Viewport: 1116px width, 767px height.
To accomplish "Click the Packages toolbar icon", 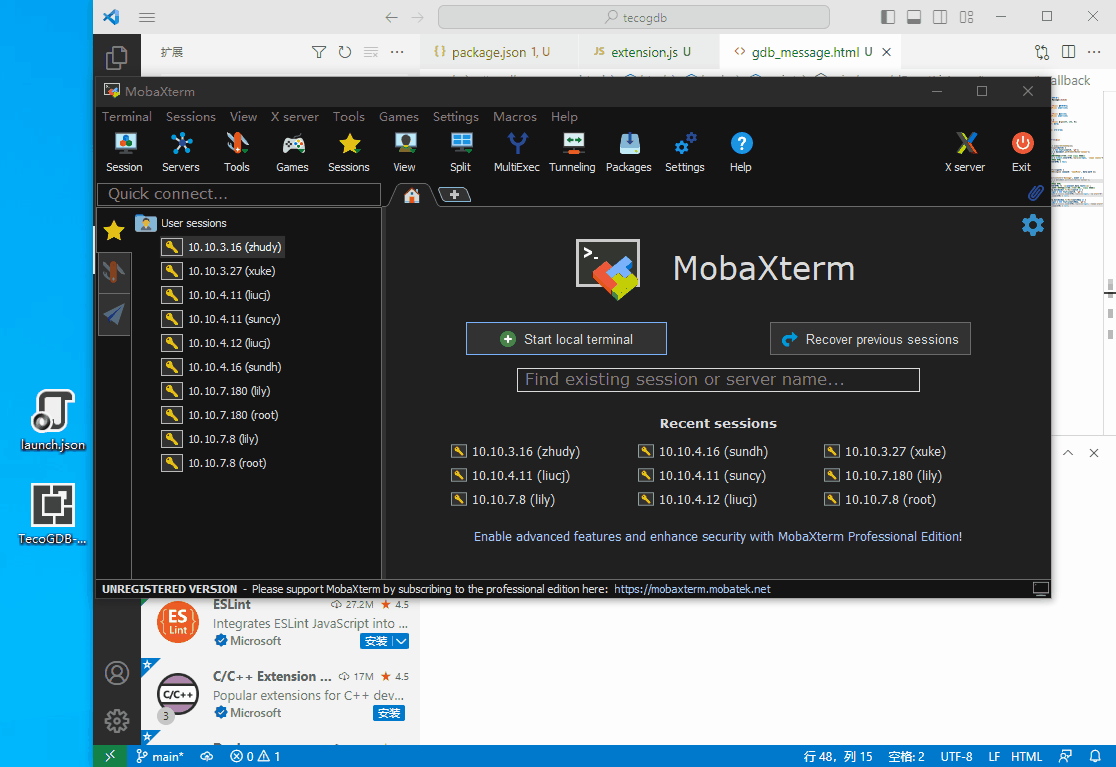I will pyautogui.click(x=628, y=152).
